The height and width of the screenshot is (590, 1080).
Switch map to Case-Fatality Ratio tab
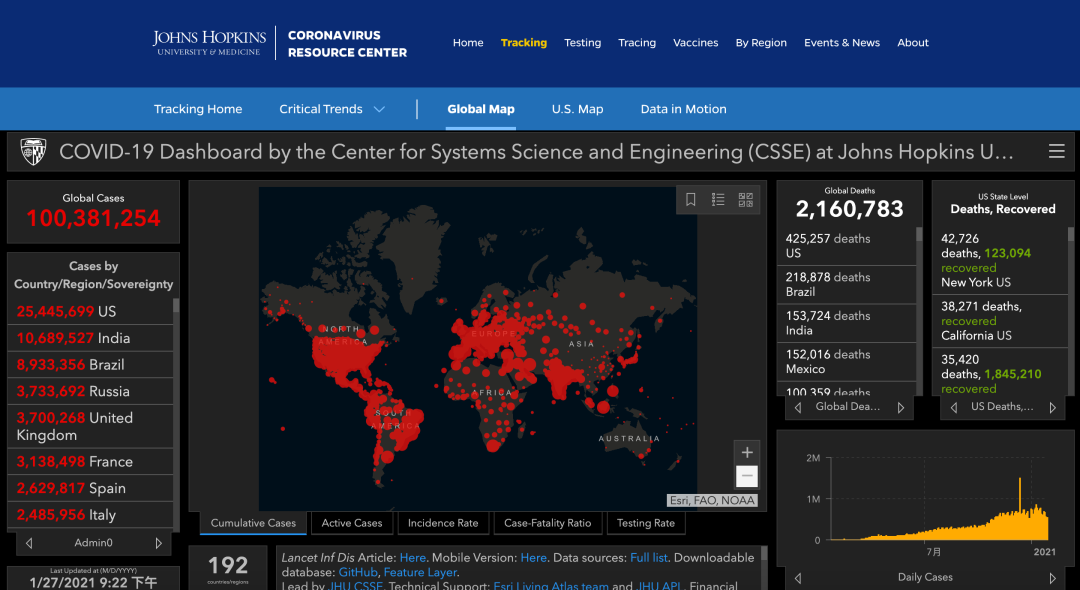pos(548,523)
